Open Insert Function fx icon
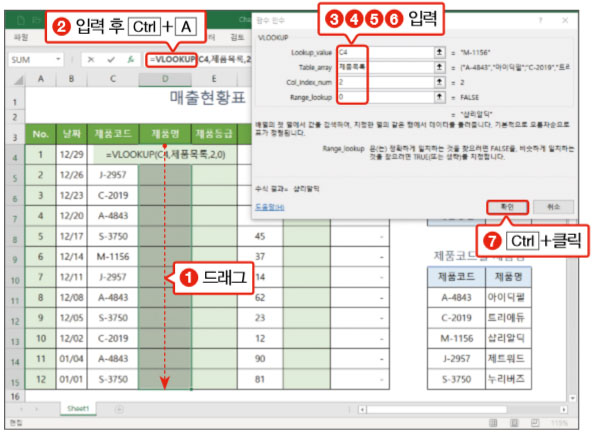This screenshot has height=436, width=595. [x=131, y=60]
